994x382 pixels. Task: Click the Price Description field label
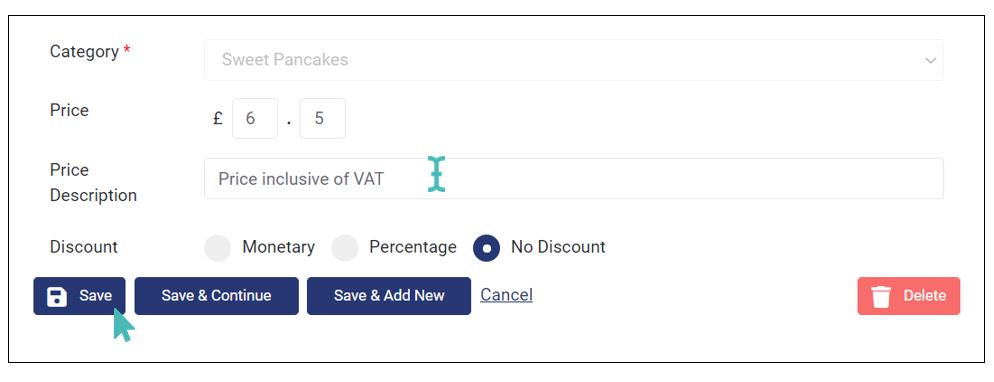pos(93,182)
